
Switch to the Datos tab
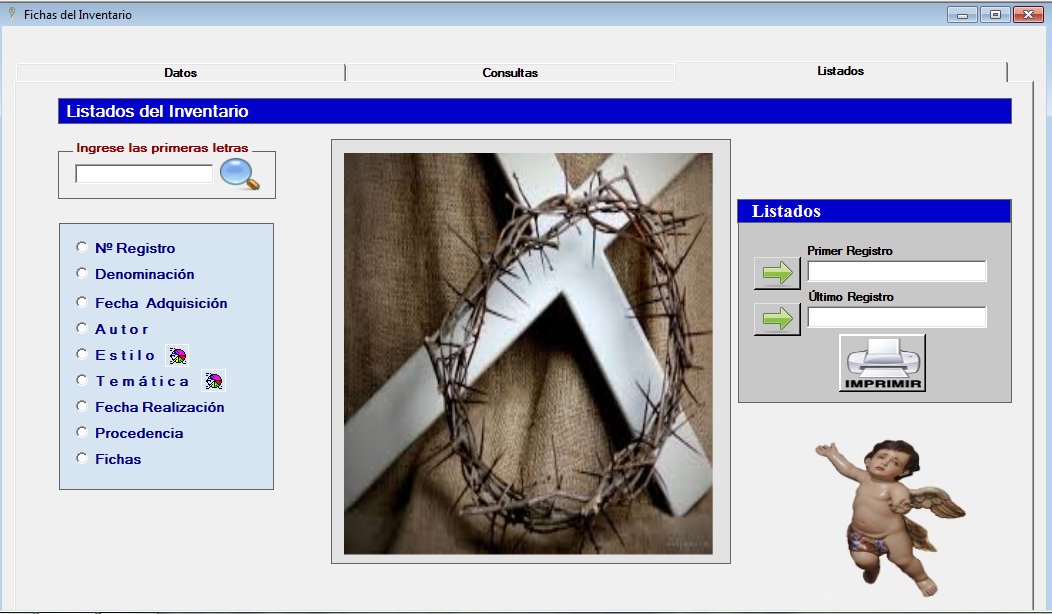pos(181,73)
